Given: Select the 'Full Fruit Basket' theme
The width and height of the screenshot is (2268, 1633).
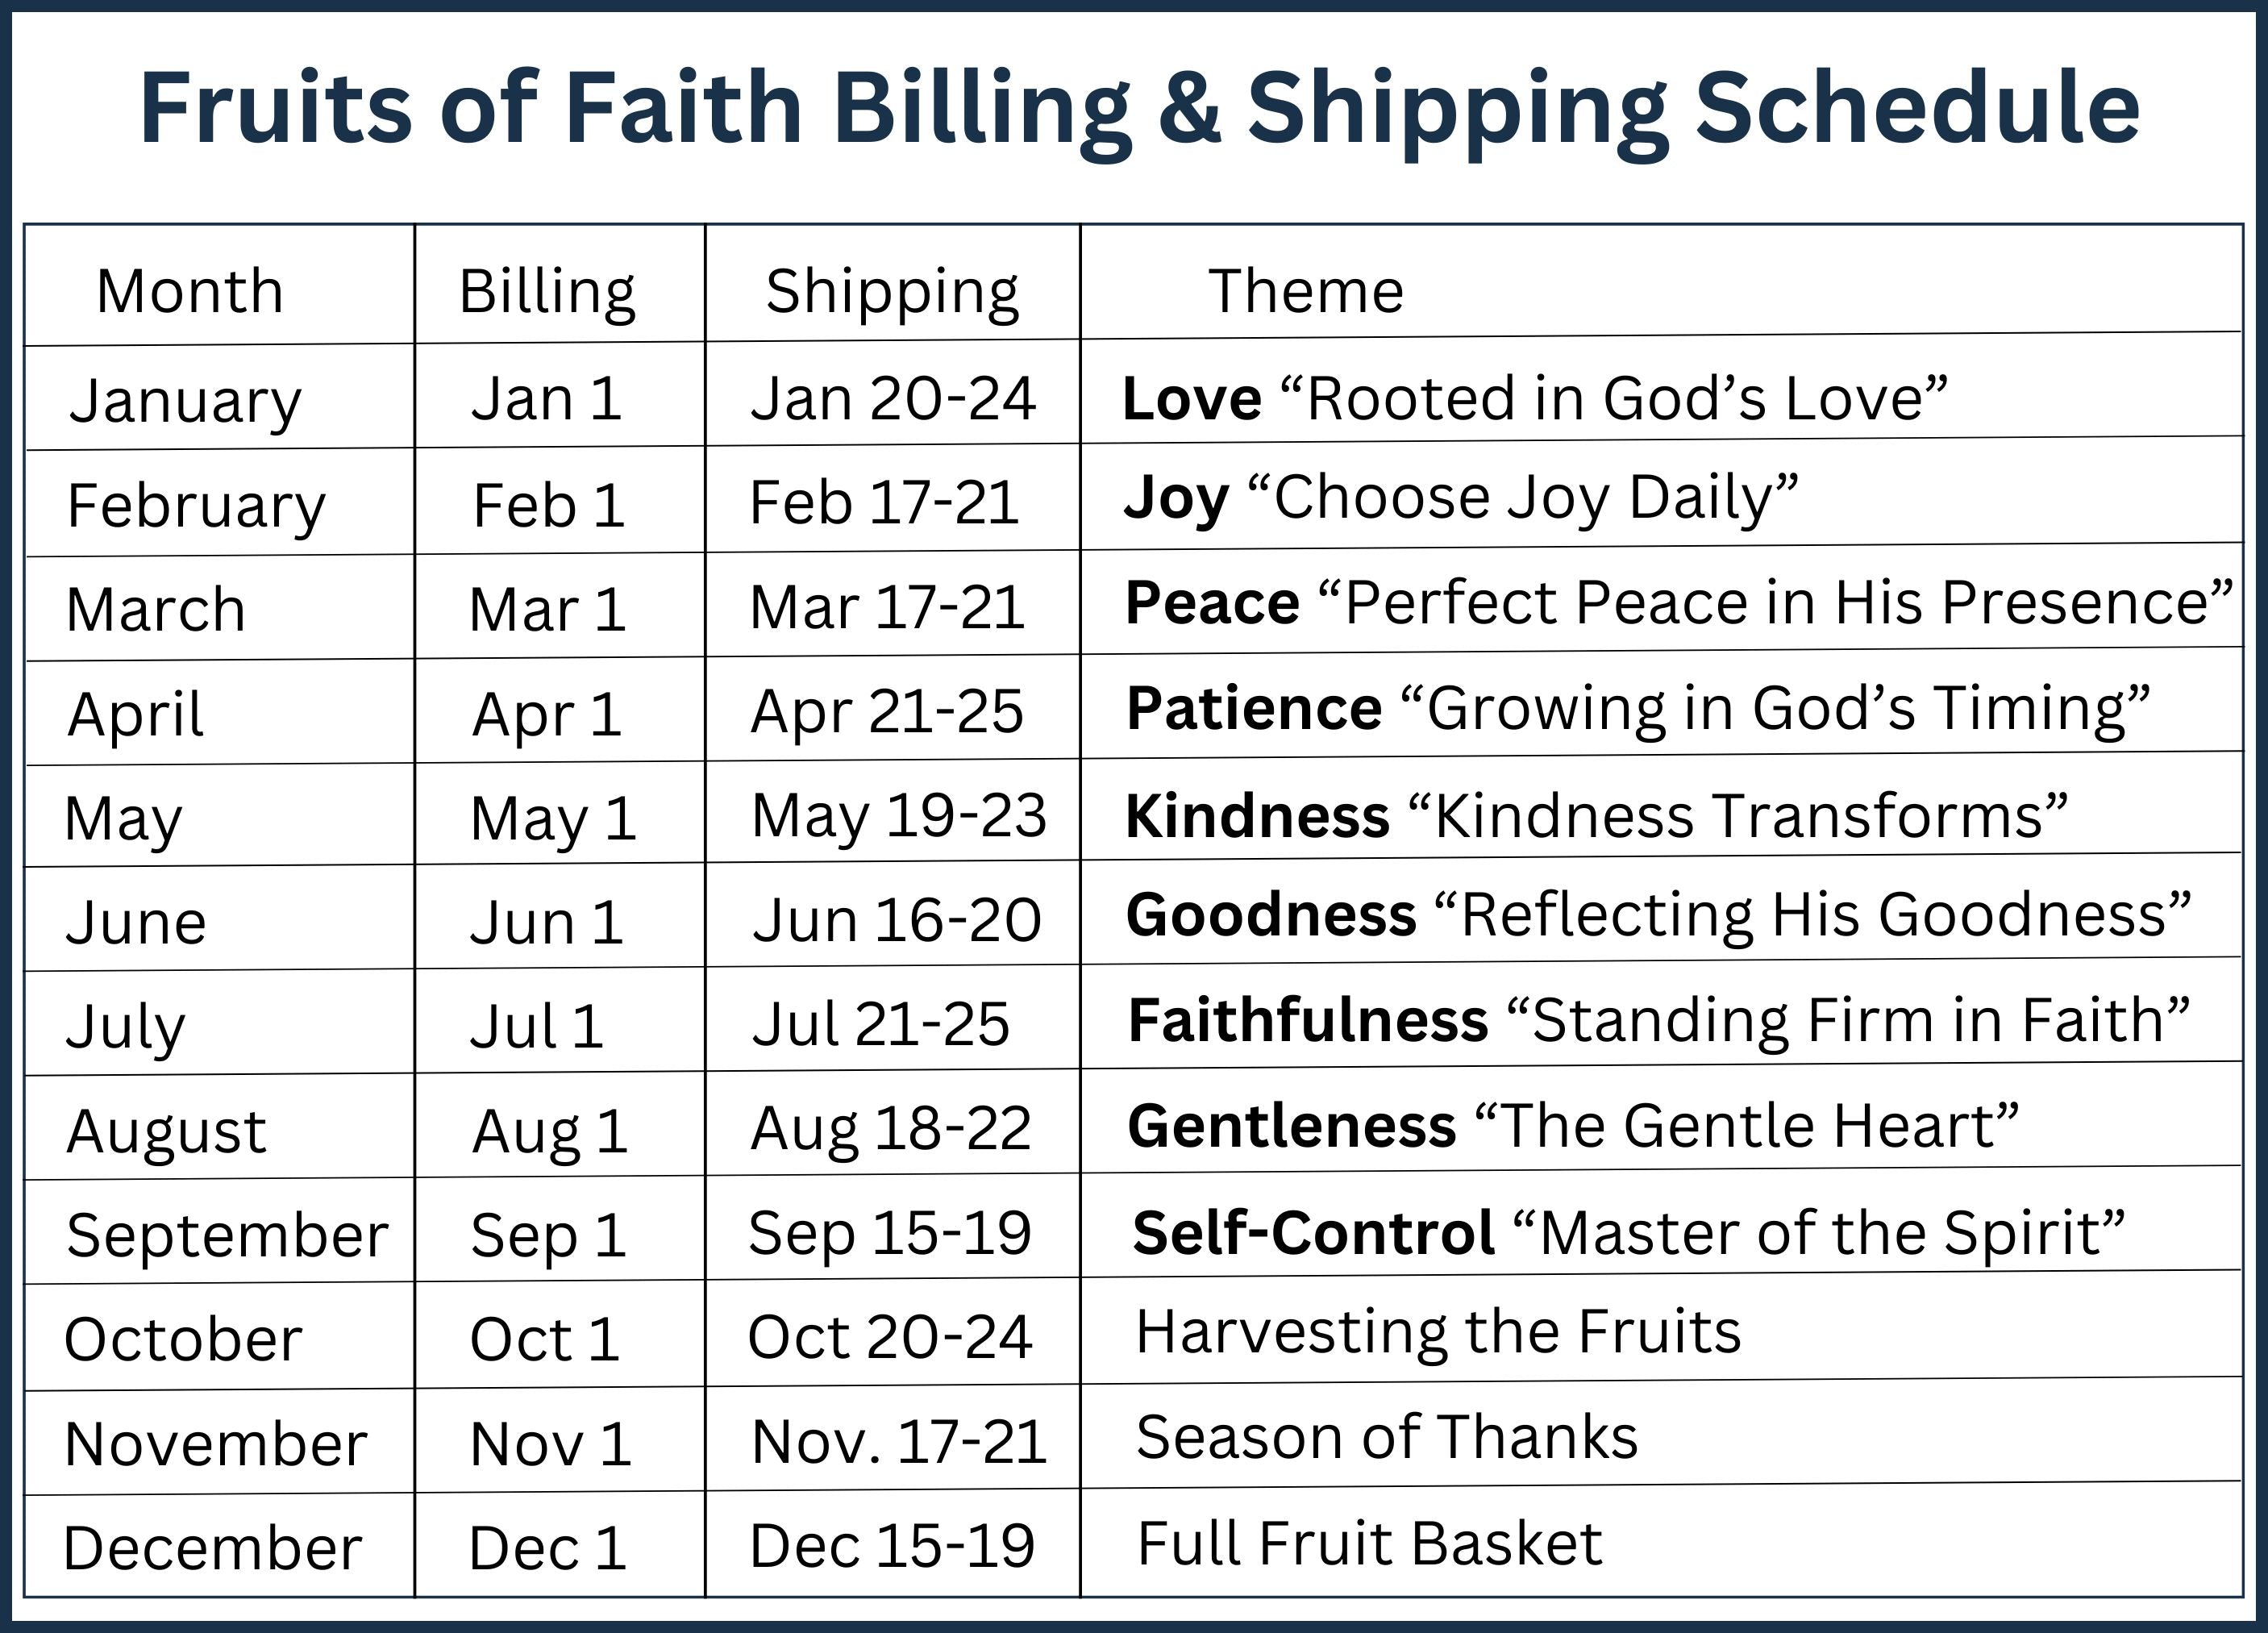Looking at the screenshot, I should pos(1370,1543).
